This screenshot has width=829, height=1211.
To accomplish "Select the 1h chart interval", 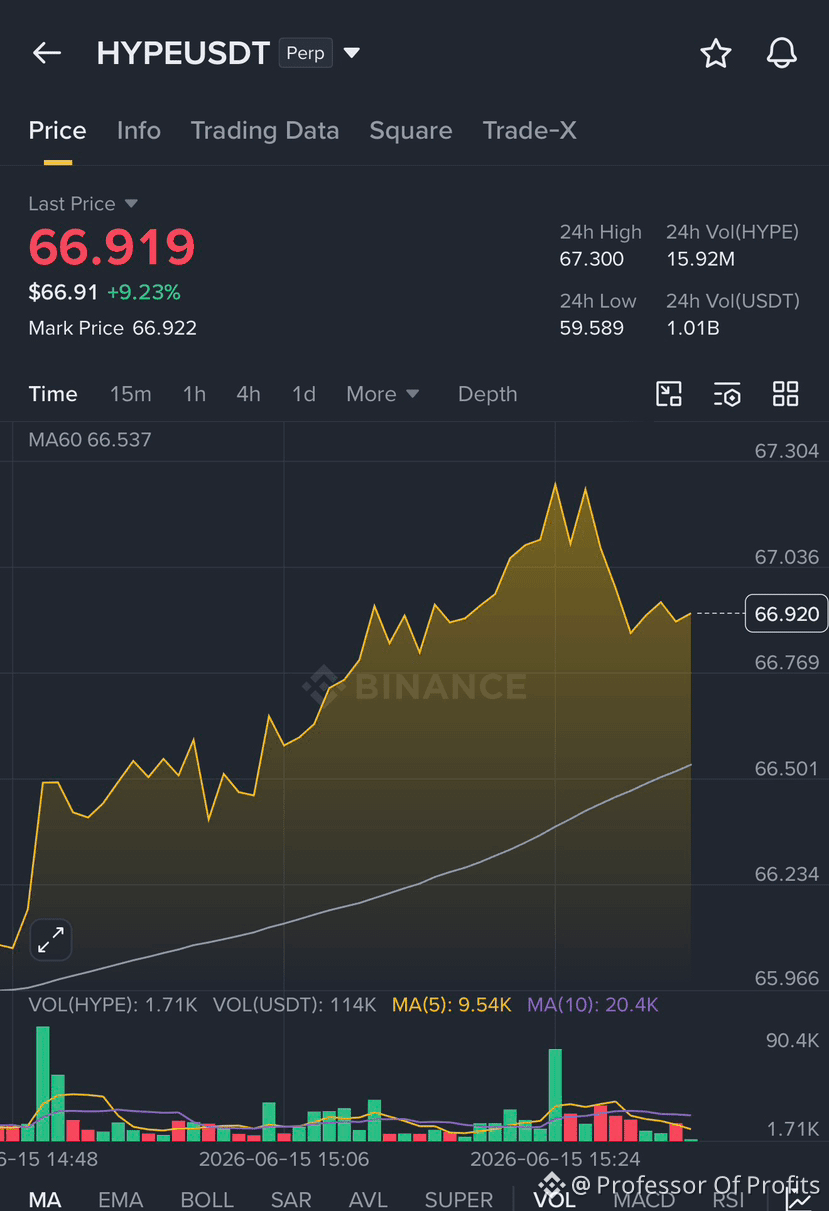I will point(194,394).
